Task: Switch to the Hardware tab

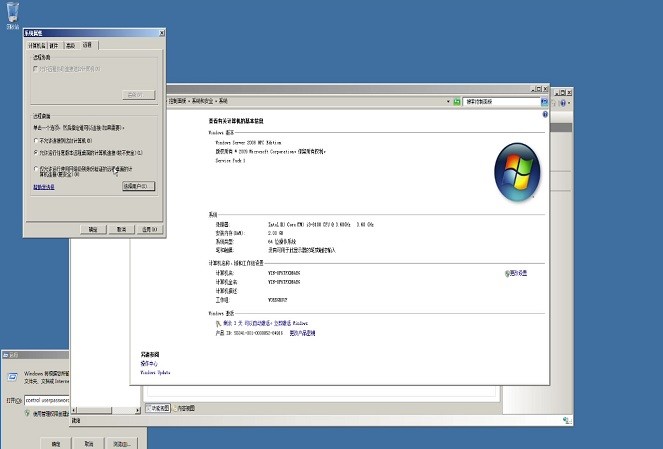Action: pyautogui.click(x=54, y=45)
